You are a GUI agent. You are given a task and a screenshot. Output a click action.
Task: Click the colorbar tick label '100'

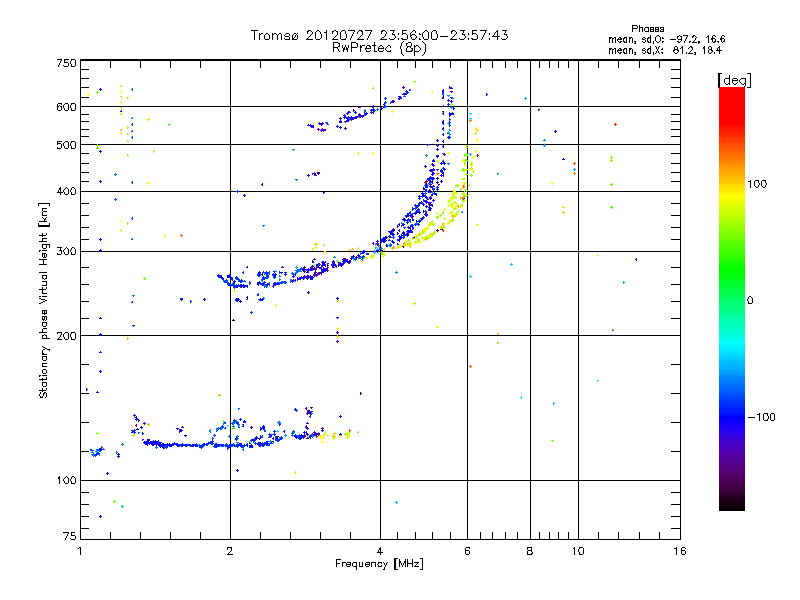click(x=757, y=184)
